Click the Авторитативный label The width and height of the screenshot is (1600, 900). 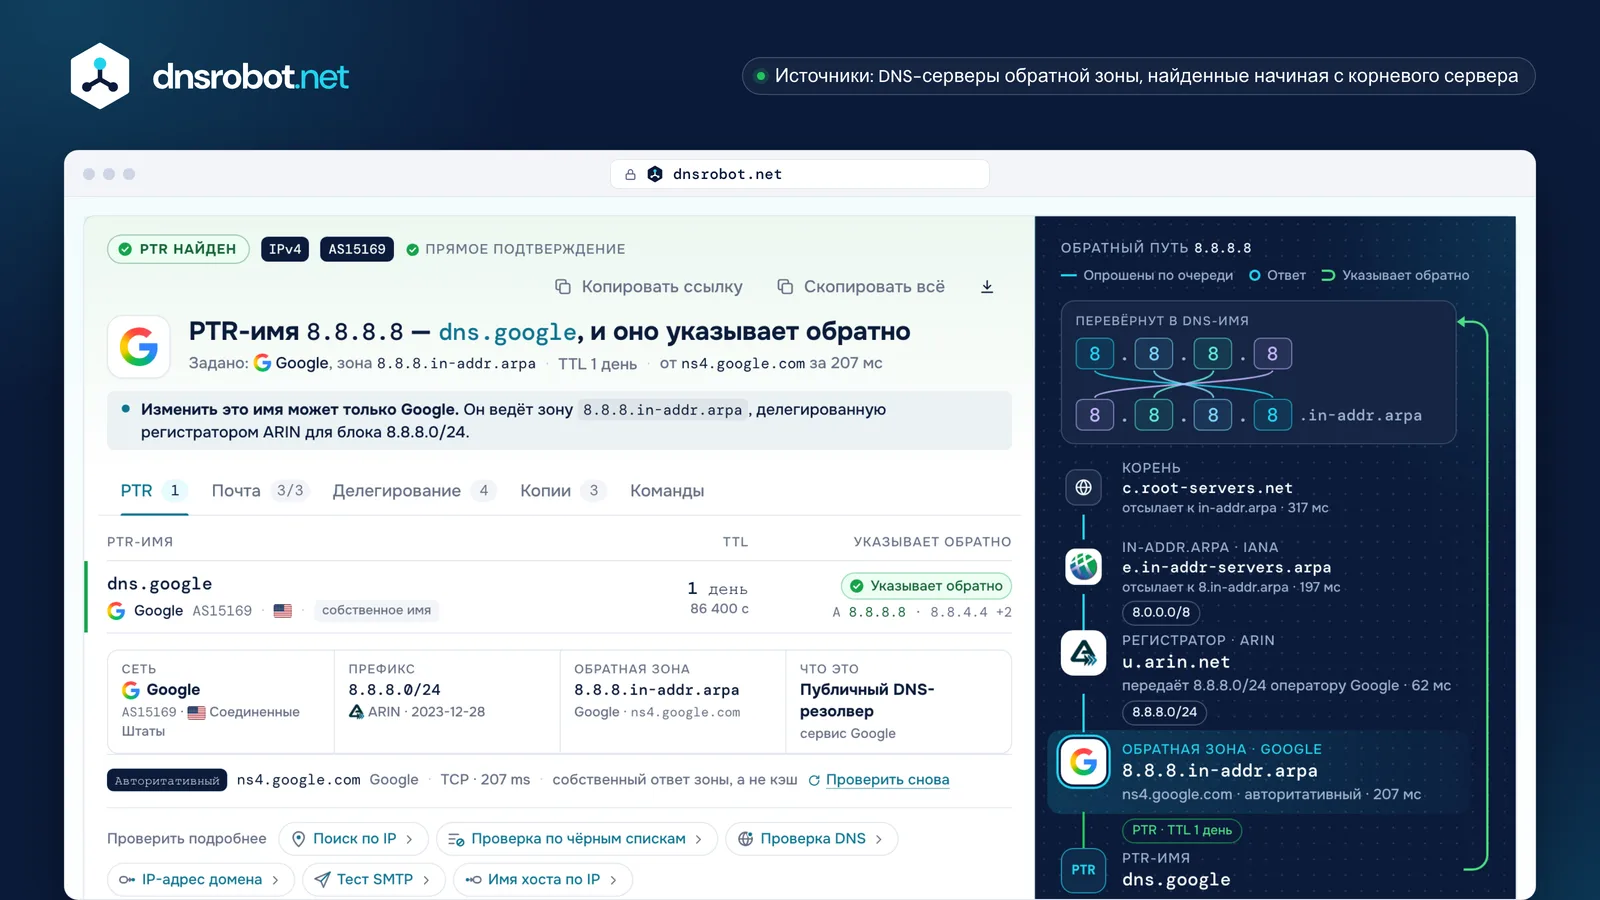pyautogui.click(x=167, y=780)
